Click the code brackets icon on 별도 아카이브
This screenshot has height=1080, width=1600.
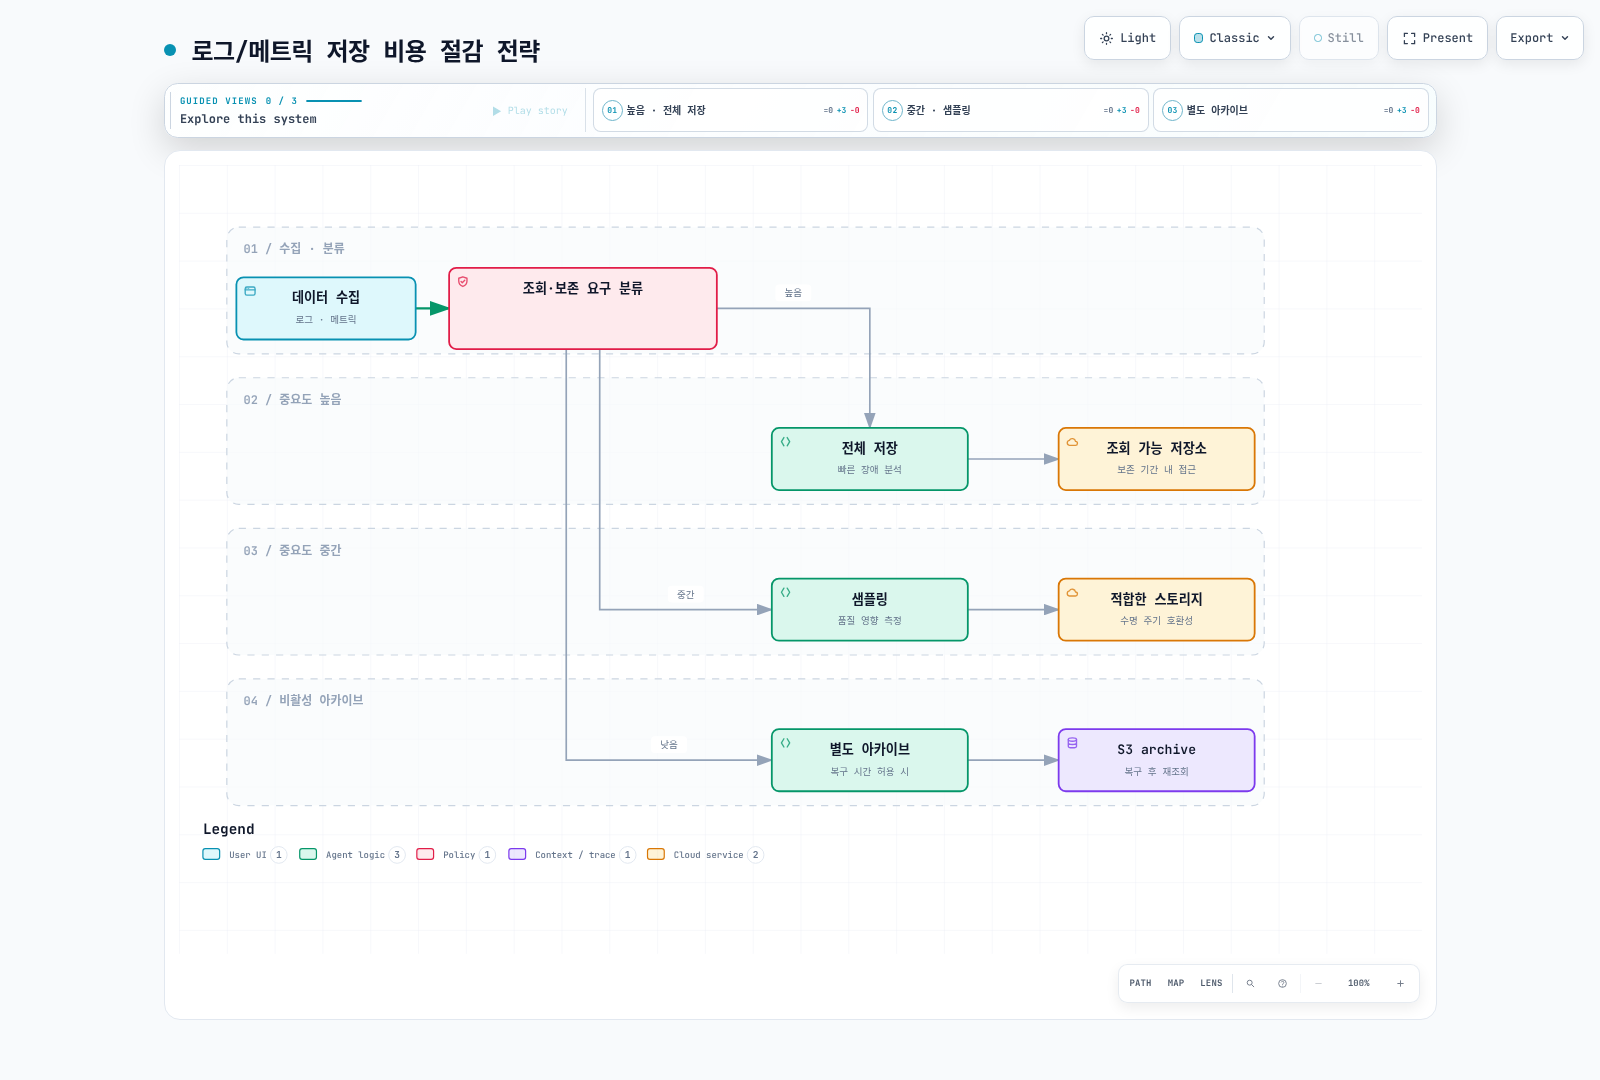point(786,743)
